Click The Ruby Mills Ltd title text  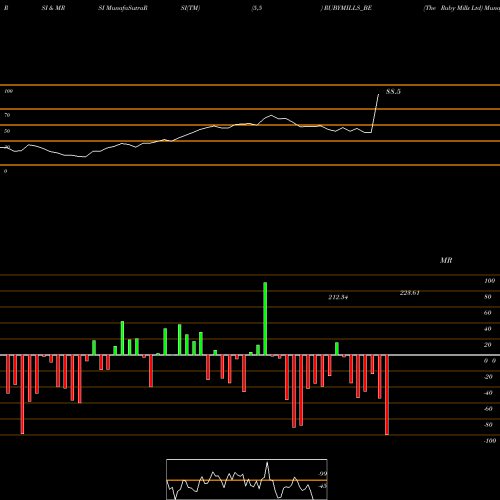pyautogui.click(x=453, y=8)
